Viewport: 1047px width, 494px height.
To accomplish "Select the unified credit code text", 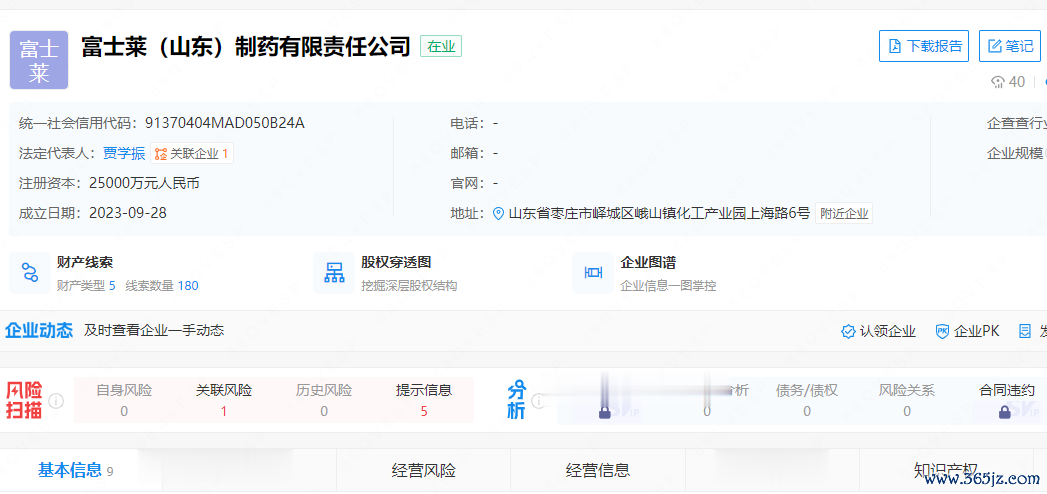I will 225,123.
